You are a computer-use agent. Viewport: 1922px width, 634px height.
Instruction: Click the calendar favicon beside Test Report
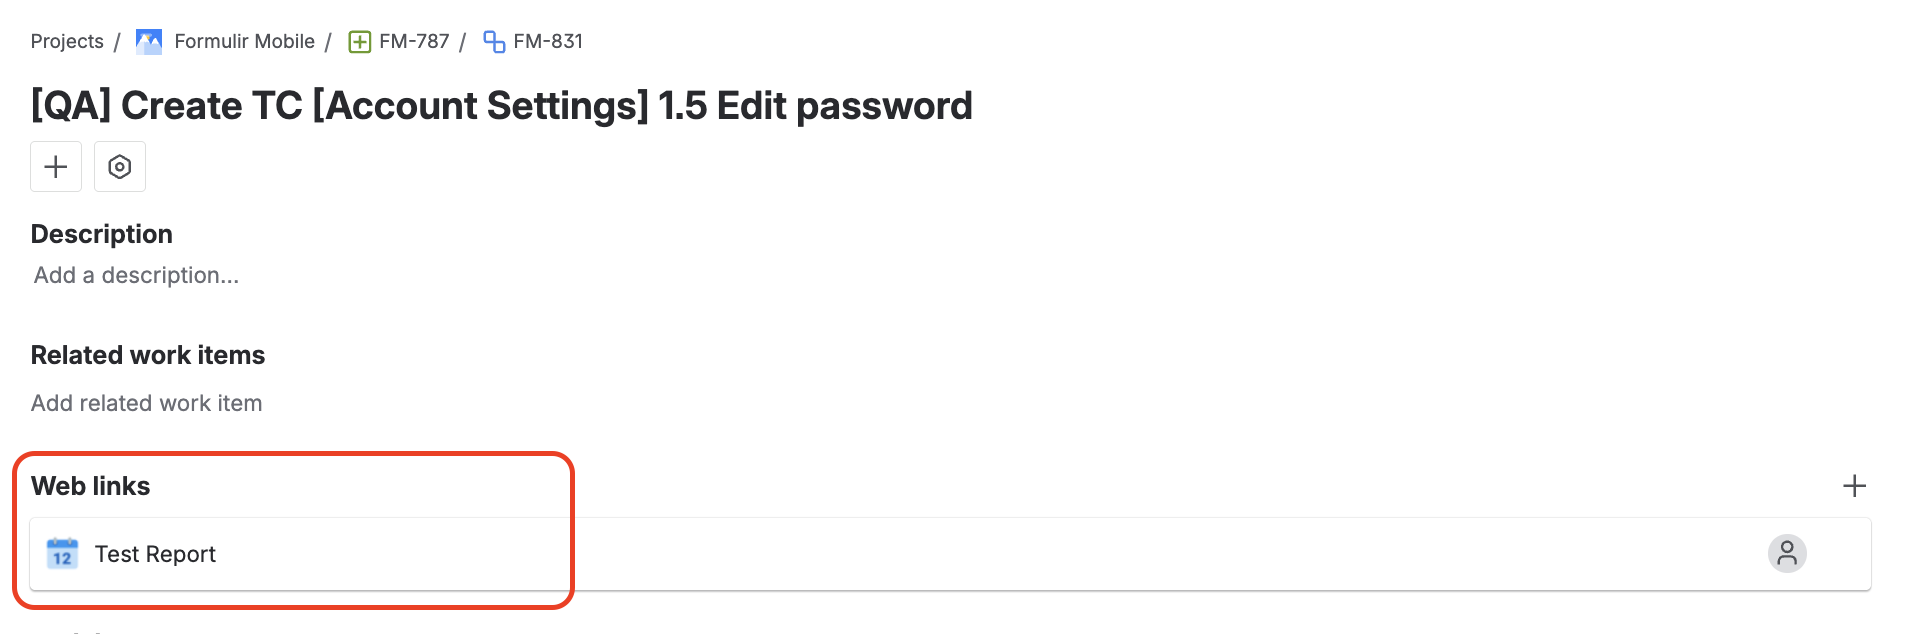point(62,553)
